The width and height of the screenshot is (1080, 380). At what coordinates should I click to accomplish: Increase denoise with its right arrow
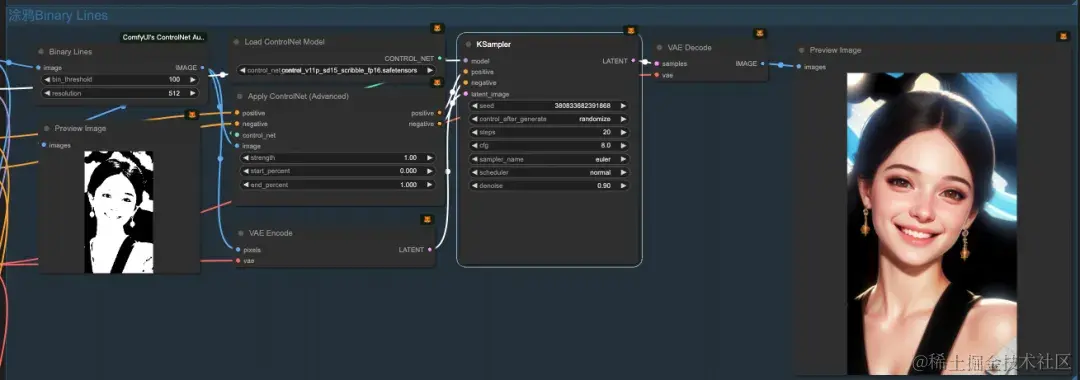(623, 186)
